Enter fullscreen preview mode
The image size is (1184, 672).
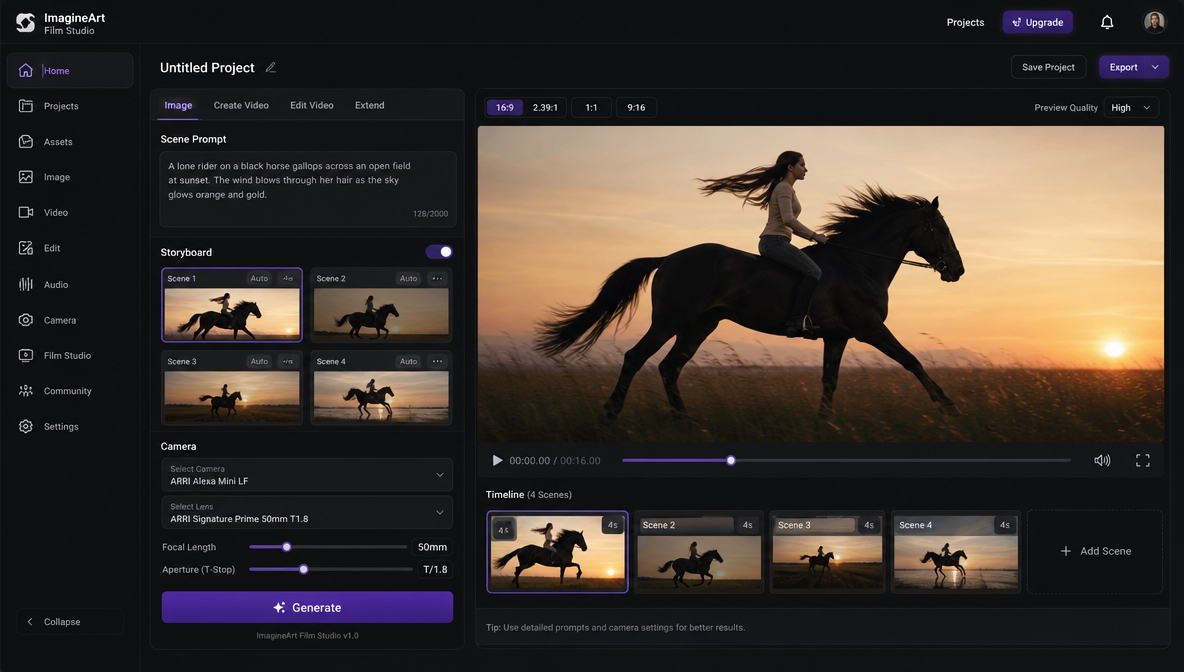click(x=1142, y=460)
